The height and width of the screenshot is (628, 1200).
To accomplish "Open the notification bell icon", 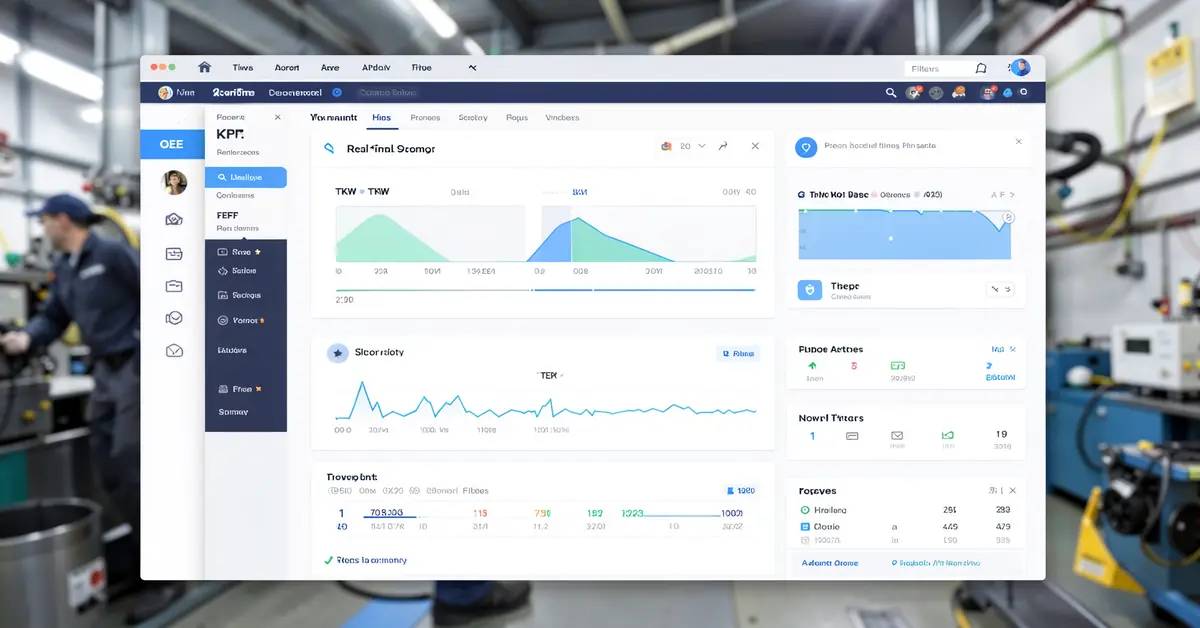I will (981, 68).
